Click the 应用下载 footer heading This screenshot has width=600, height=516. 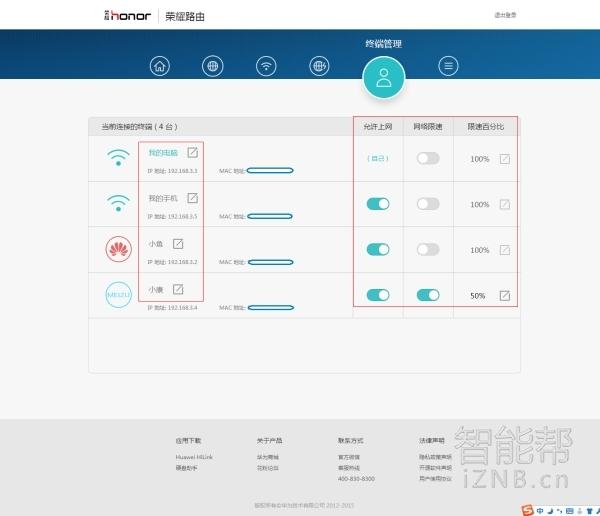(x=188, y=441)
